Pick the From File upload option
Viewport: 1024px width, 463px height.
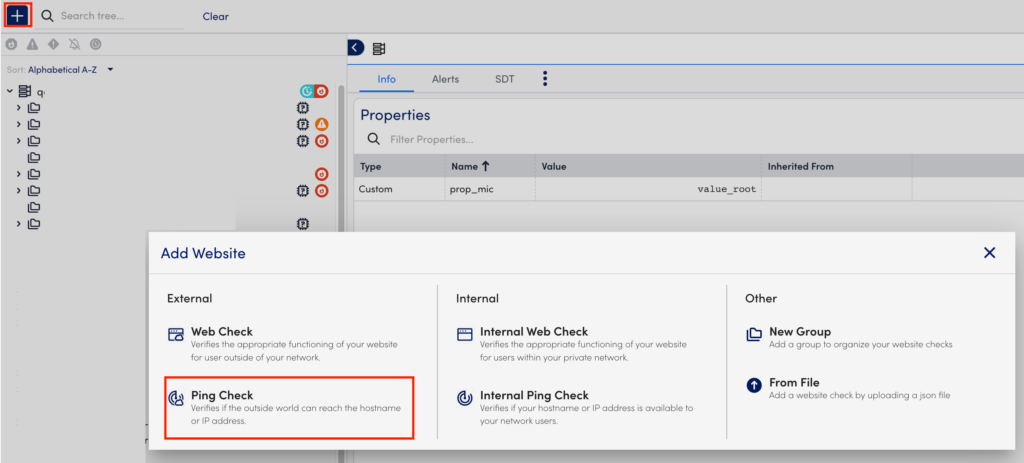(794, 383)
